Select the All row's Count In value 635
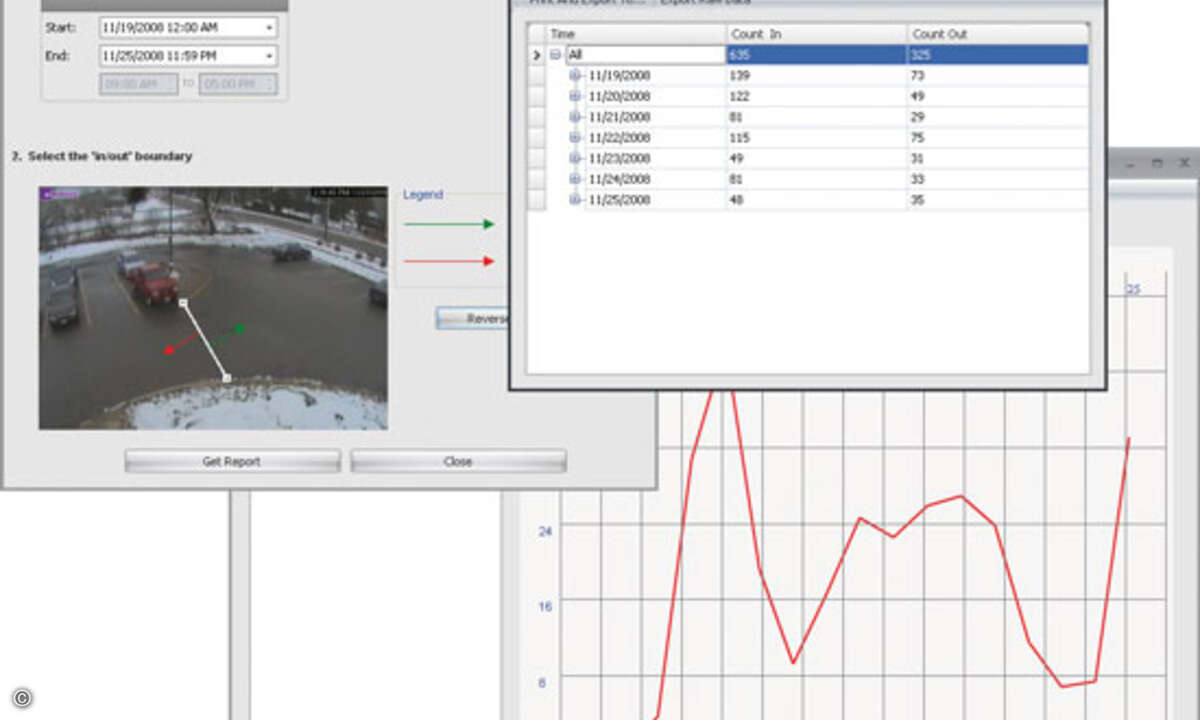Image resolution: width=1200 pixels, height=720 pixels. (x=817, y=55)
